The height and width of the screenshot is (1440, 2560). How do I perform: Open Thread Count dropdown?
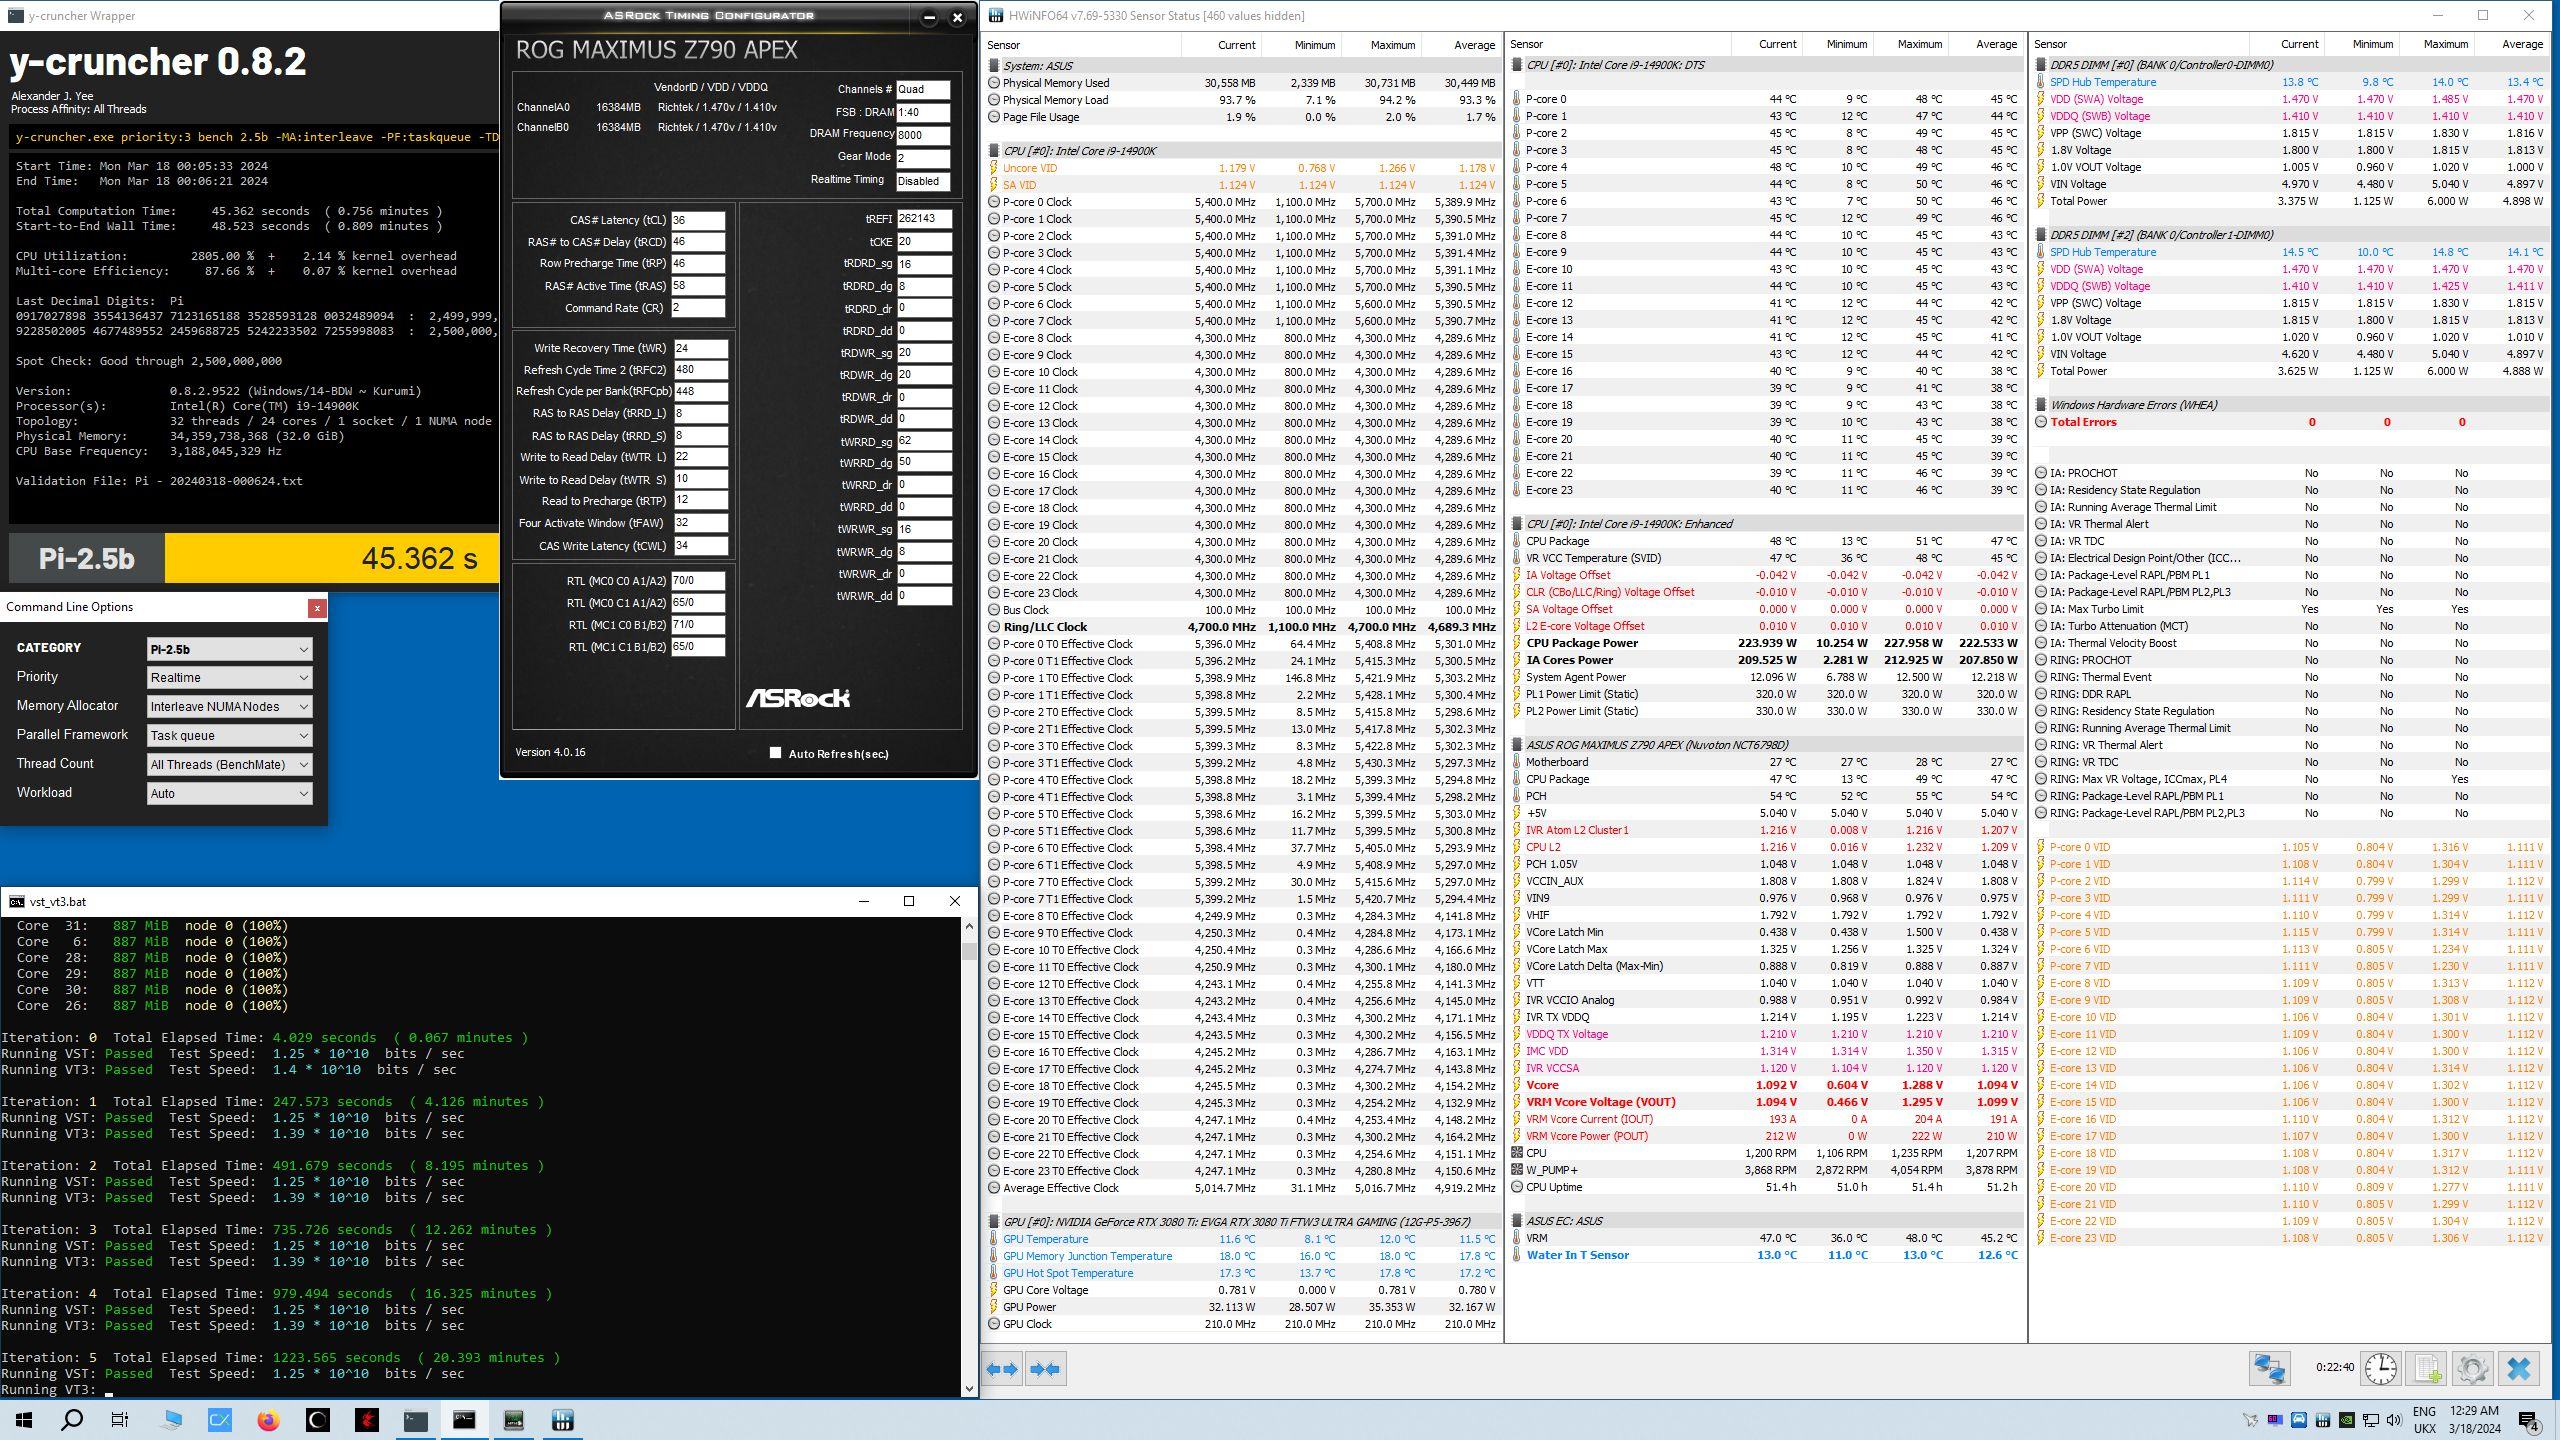229,765
